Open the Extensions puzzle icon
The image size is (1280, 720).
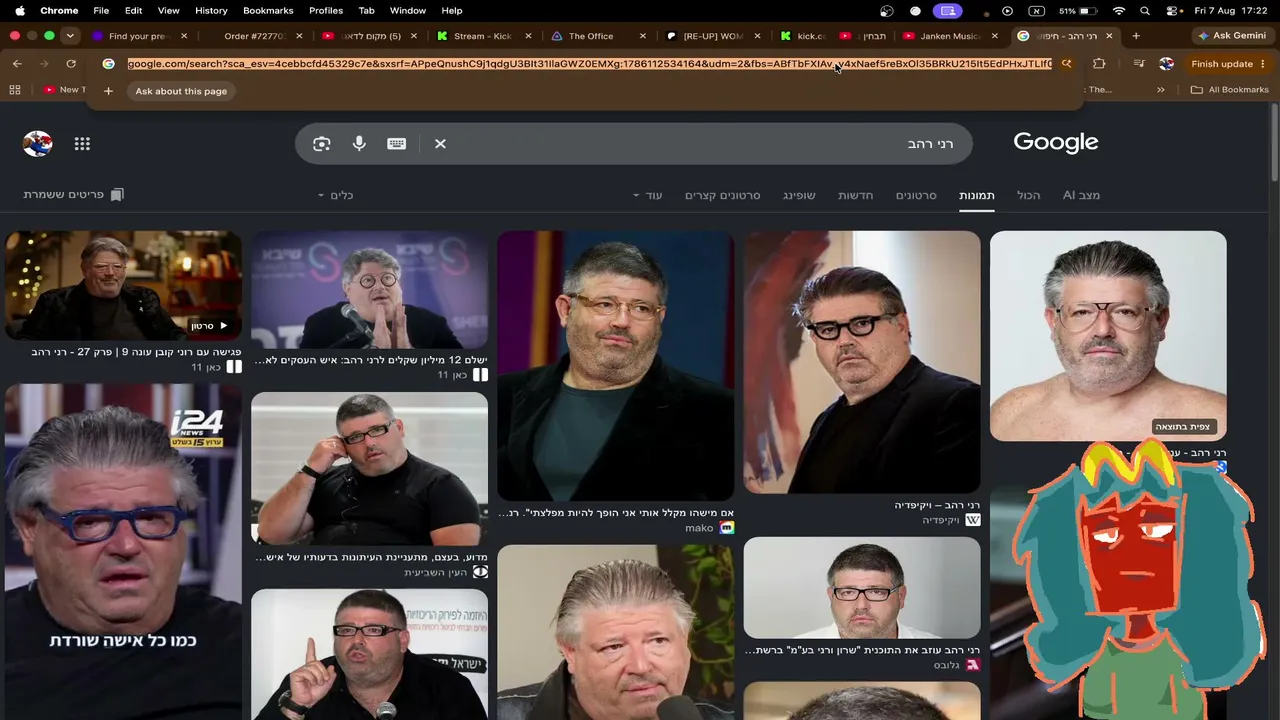[x=1099, y=64]
